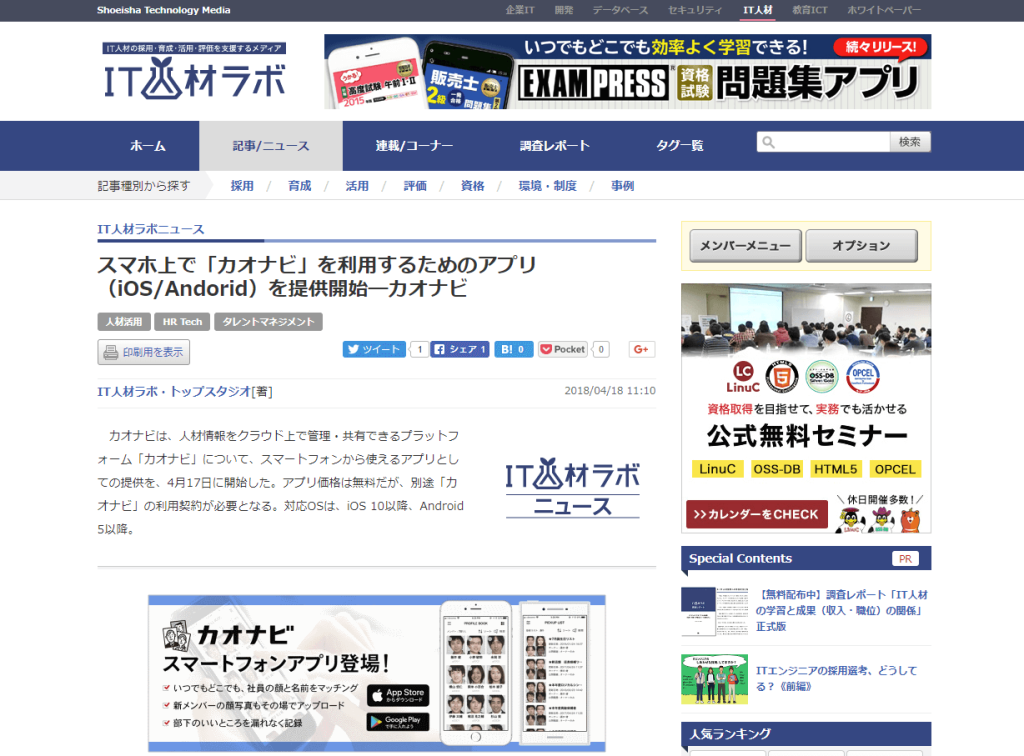This screenshot has width=1024, height=756.
Task: Filter articles by 育成 category
Action: tap(300, 186)
